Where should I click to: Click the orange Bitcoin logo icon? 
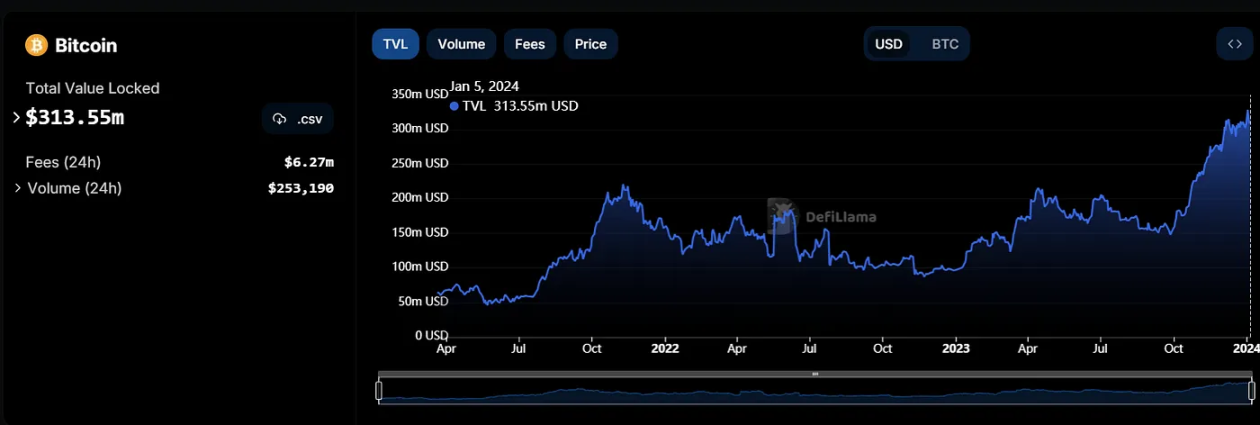click(36, 46)
